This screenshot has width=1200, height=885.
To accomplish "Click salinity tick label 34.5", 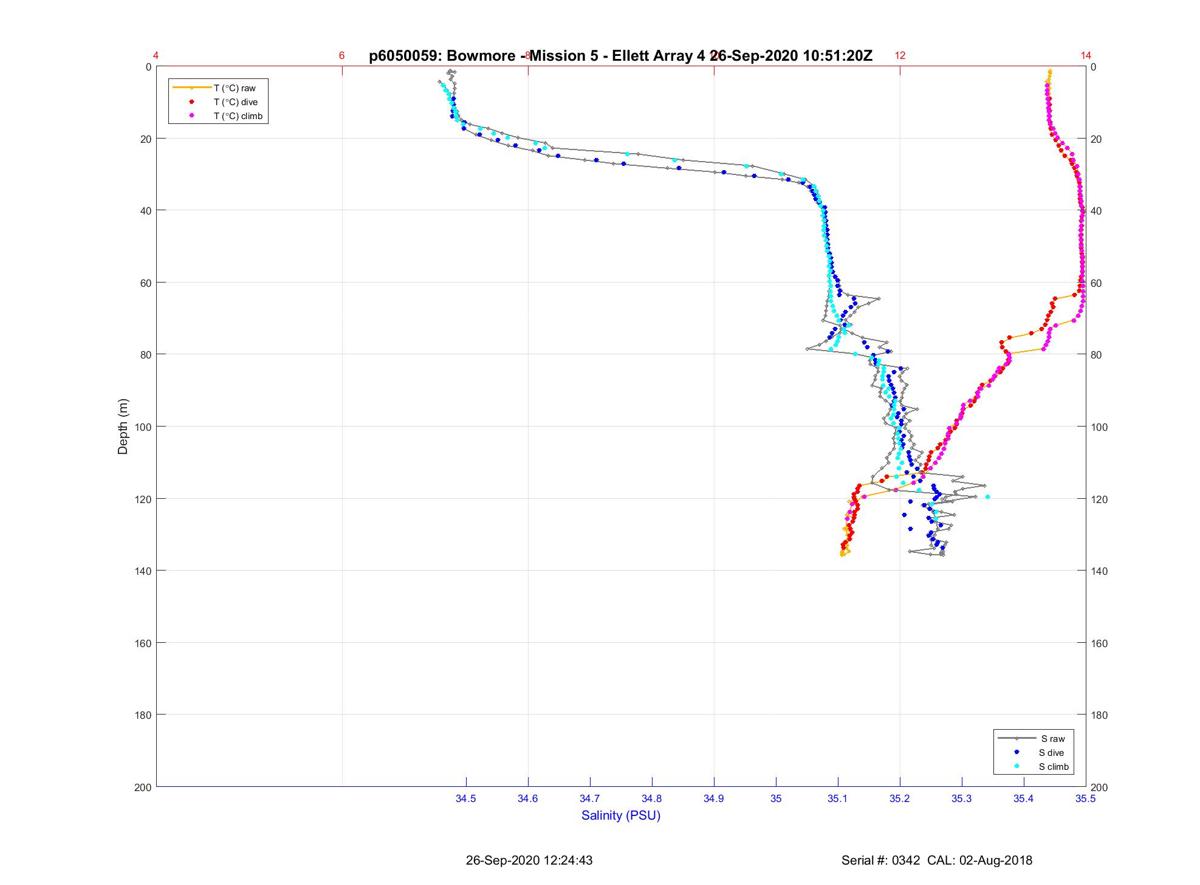I will pos(466,798).
